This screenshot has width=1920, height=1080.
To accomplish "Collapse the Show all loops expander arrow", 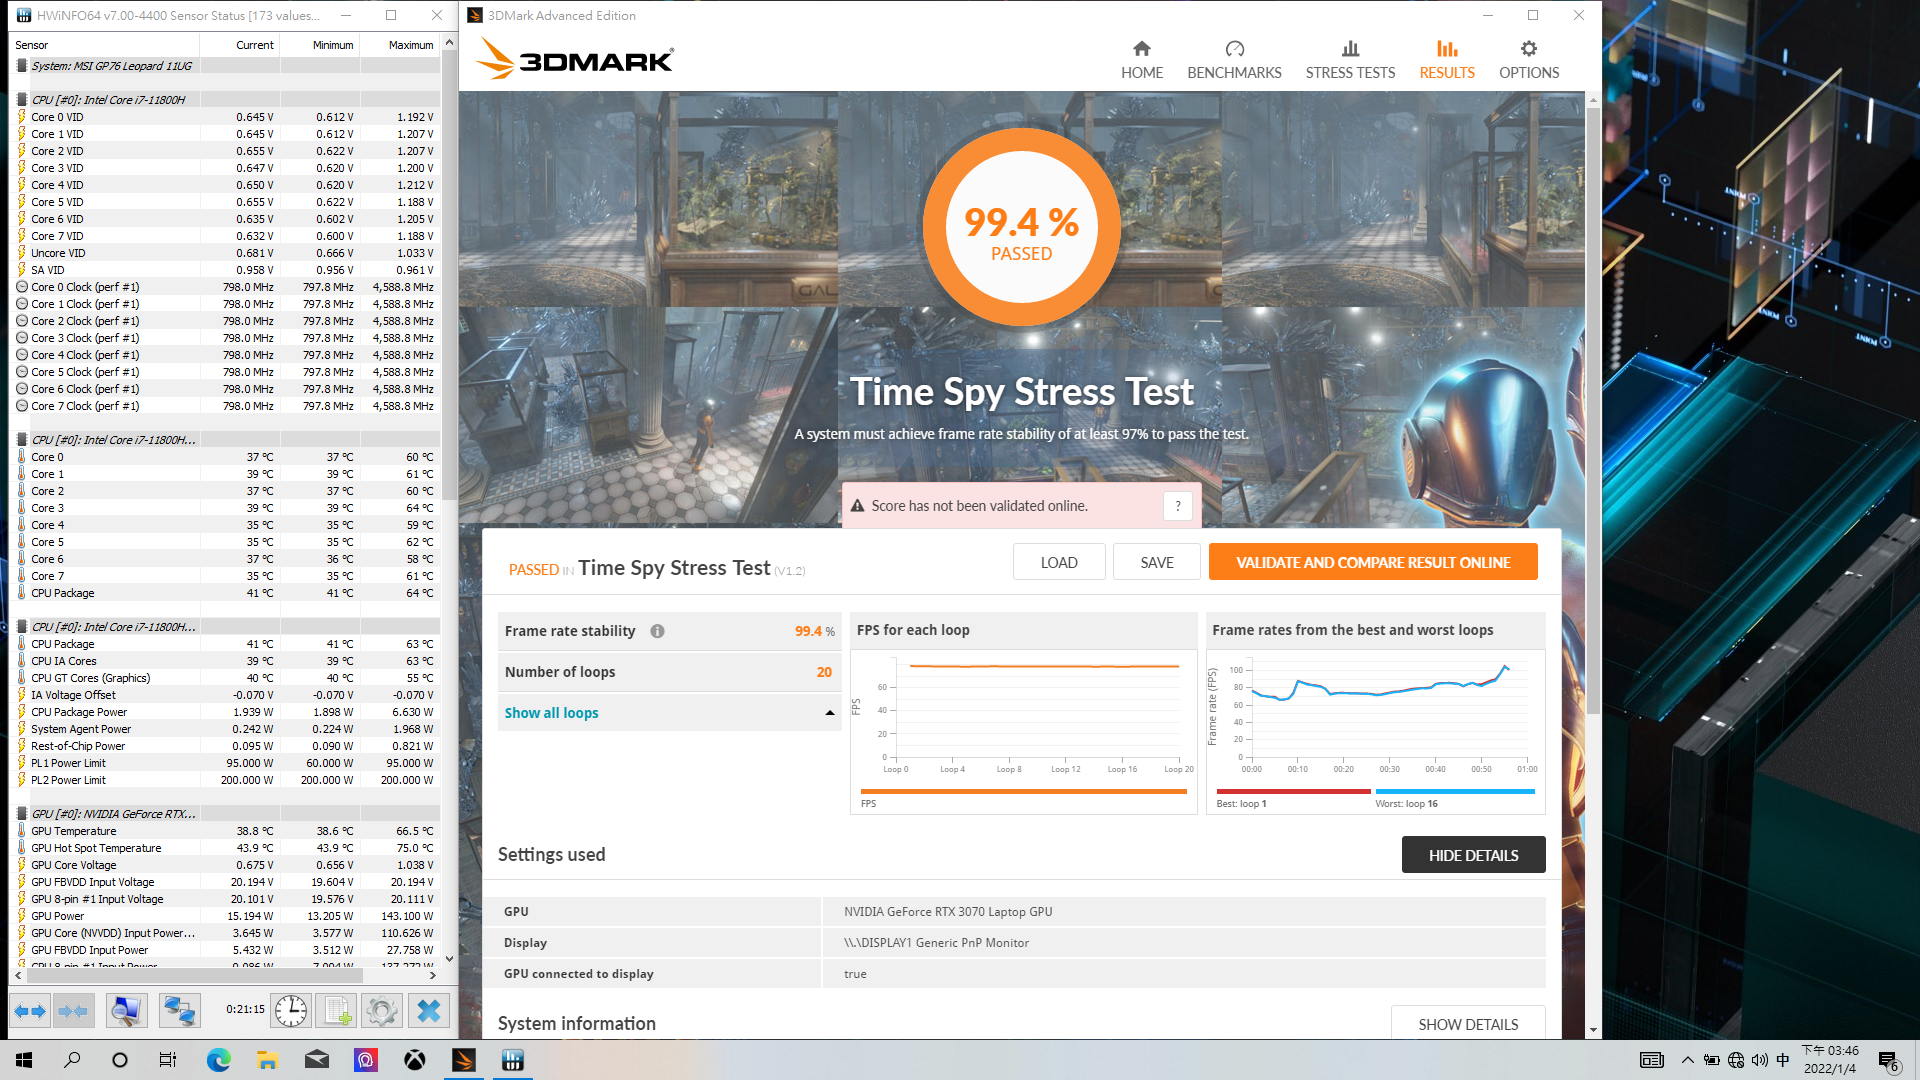I will pos(829,713).
